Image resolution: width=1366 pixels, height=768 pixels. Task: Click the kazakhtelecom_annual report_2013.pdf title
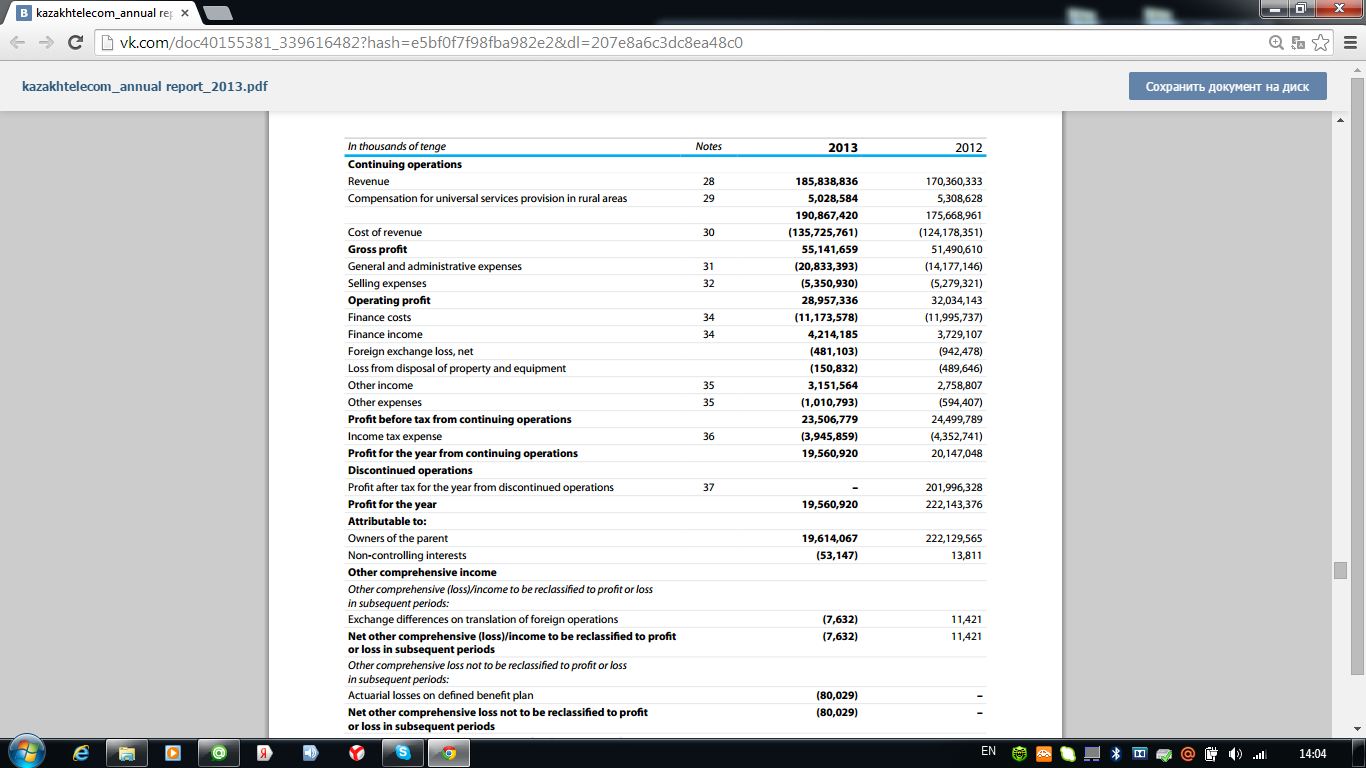point(145,86)
